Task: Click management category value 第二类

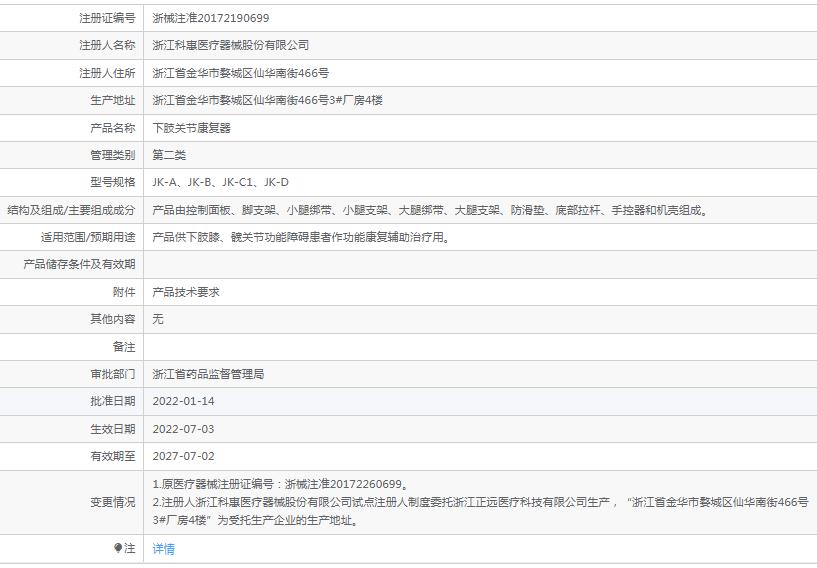Action: click(x=169, y=155)
